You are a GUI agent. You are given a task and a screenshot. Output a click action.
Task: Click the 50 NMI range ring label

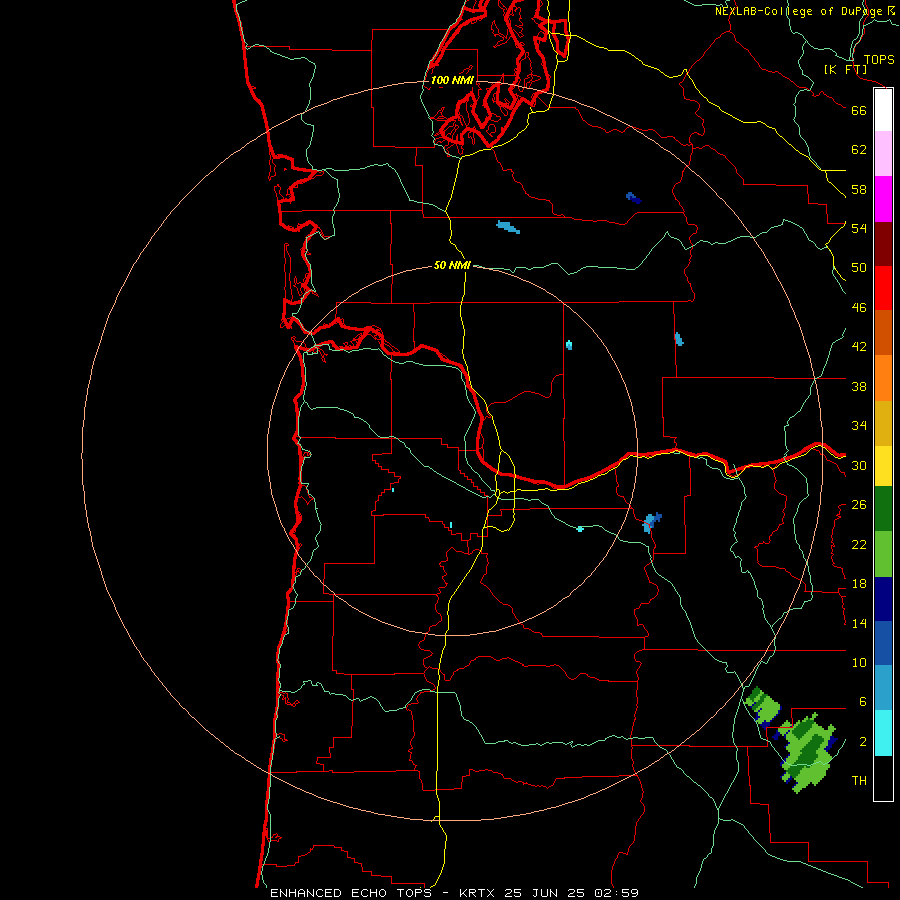(452, 265)
